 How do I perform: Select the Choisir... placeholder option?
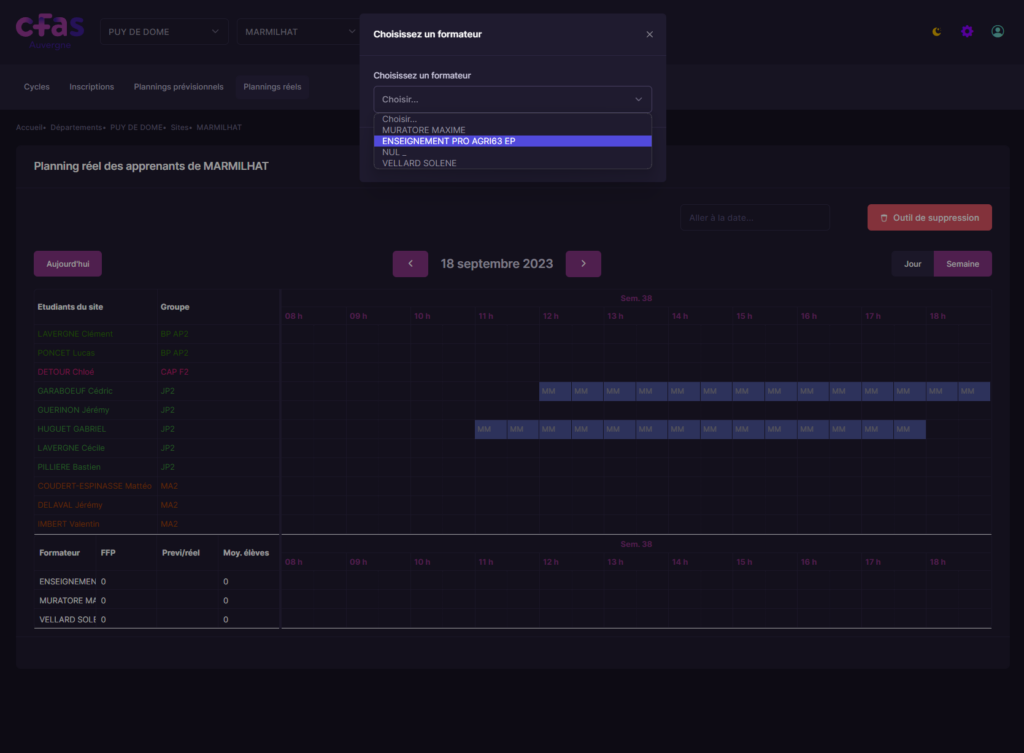pos(513,119)
